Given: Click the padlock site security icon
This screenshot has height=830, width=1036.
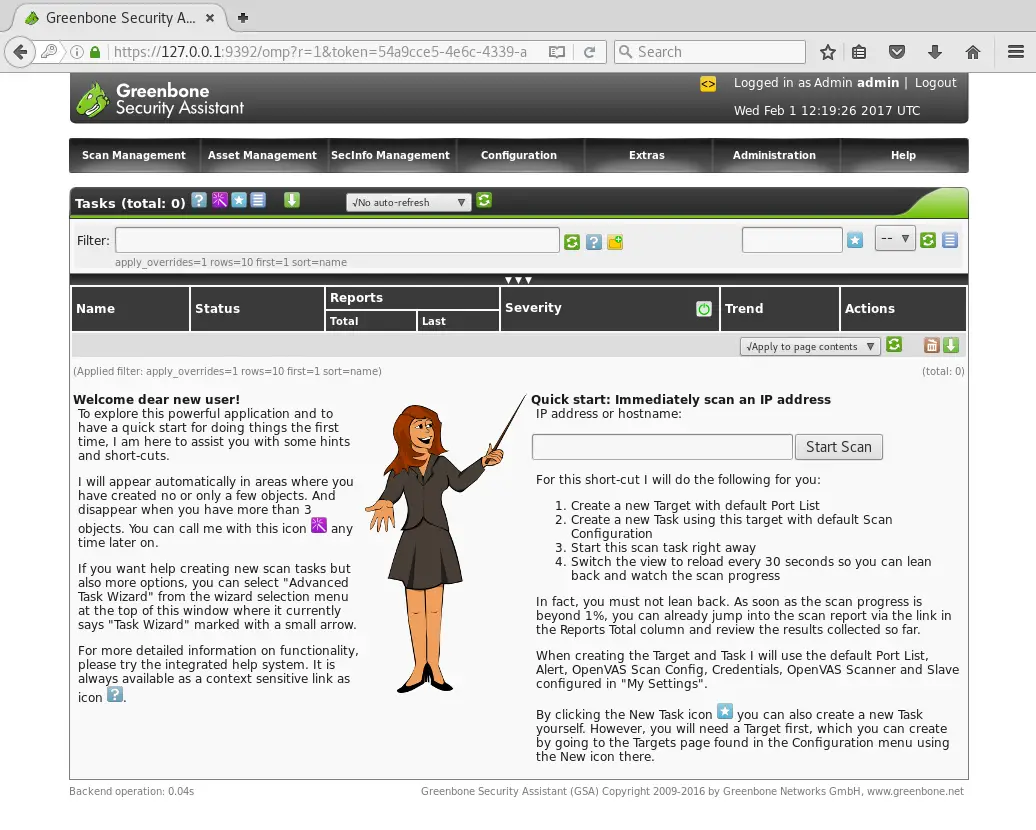Looking at the screenshot, I should (95, 52).
